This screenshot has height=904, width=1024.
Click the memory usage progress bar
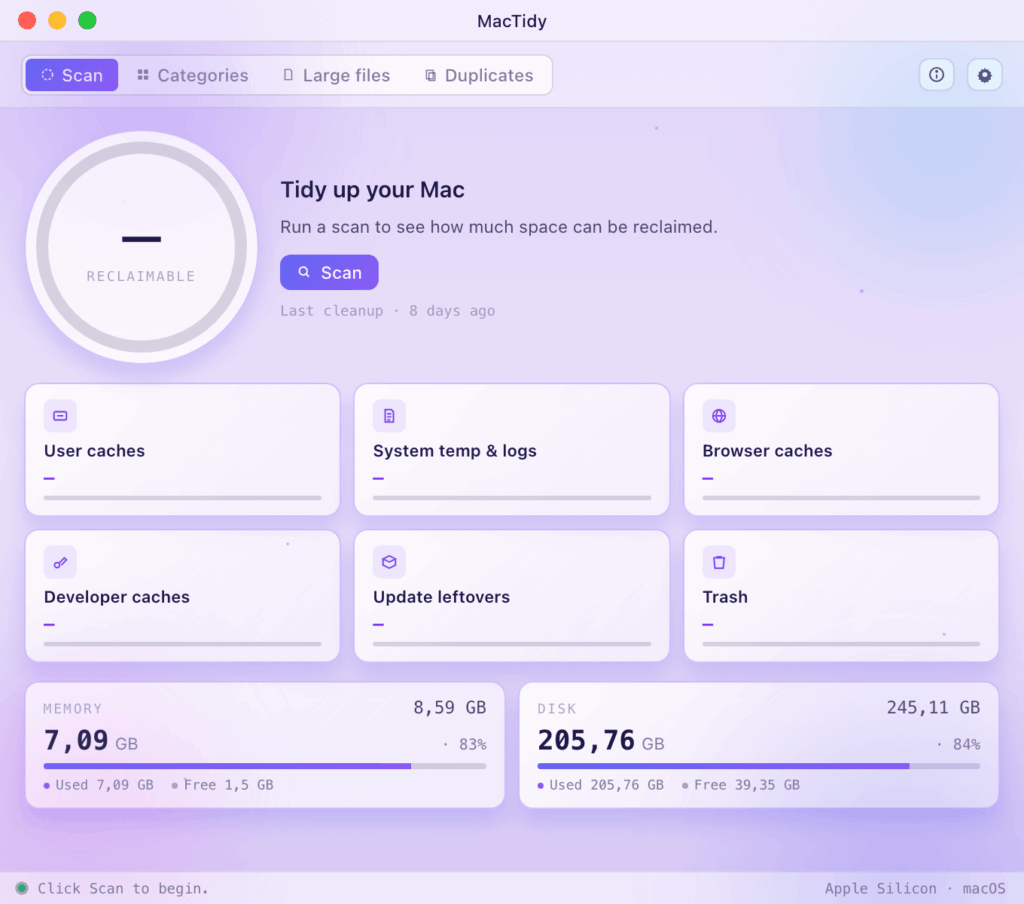click(265, 766)
